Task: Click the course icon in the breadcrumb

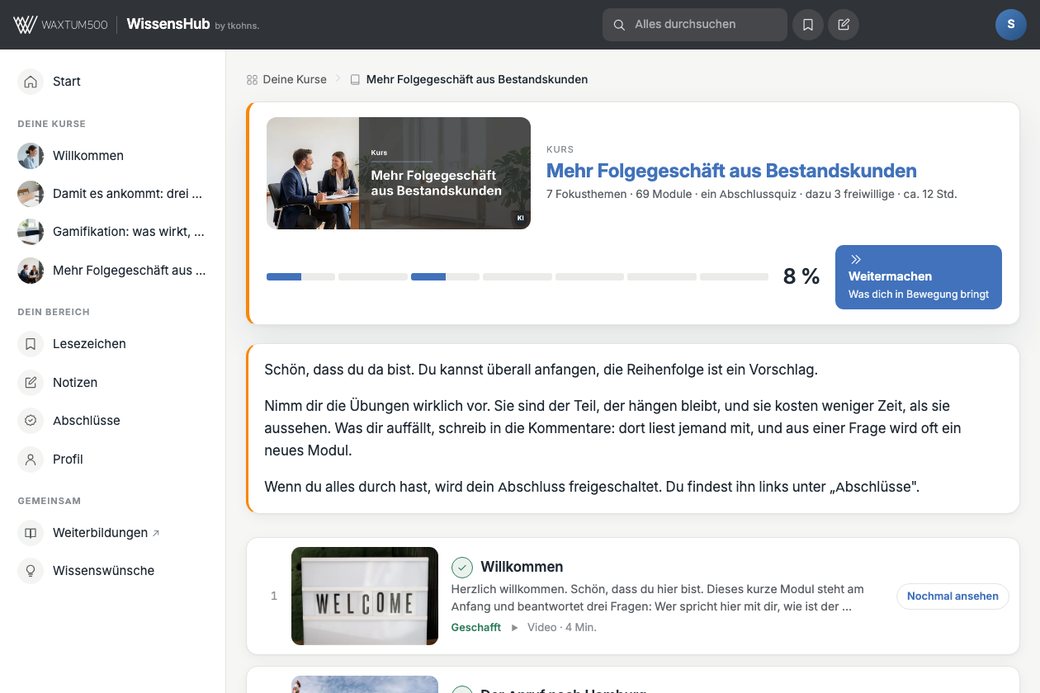Action: 355,80
